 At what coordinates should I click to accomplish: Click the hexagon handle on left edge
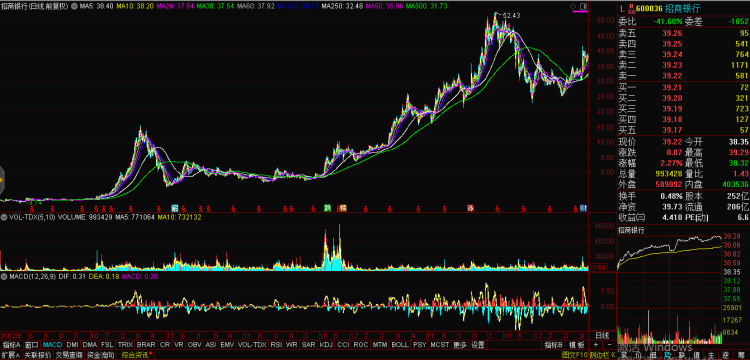1,180
